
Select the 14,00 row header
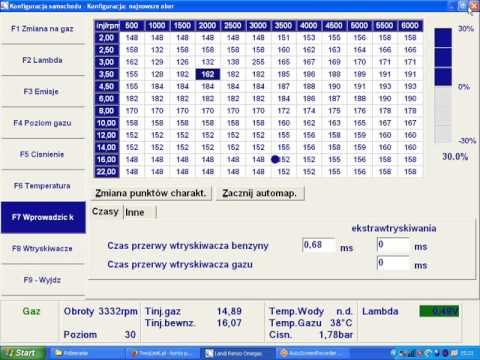(107, 147)
